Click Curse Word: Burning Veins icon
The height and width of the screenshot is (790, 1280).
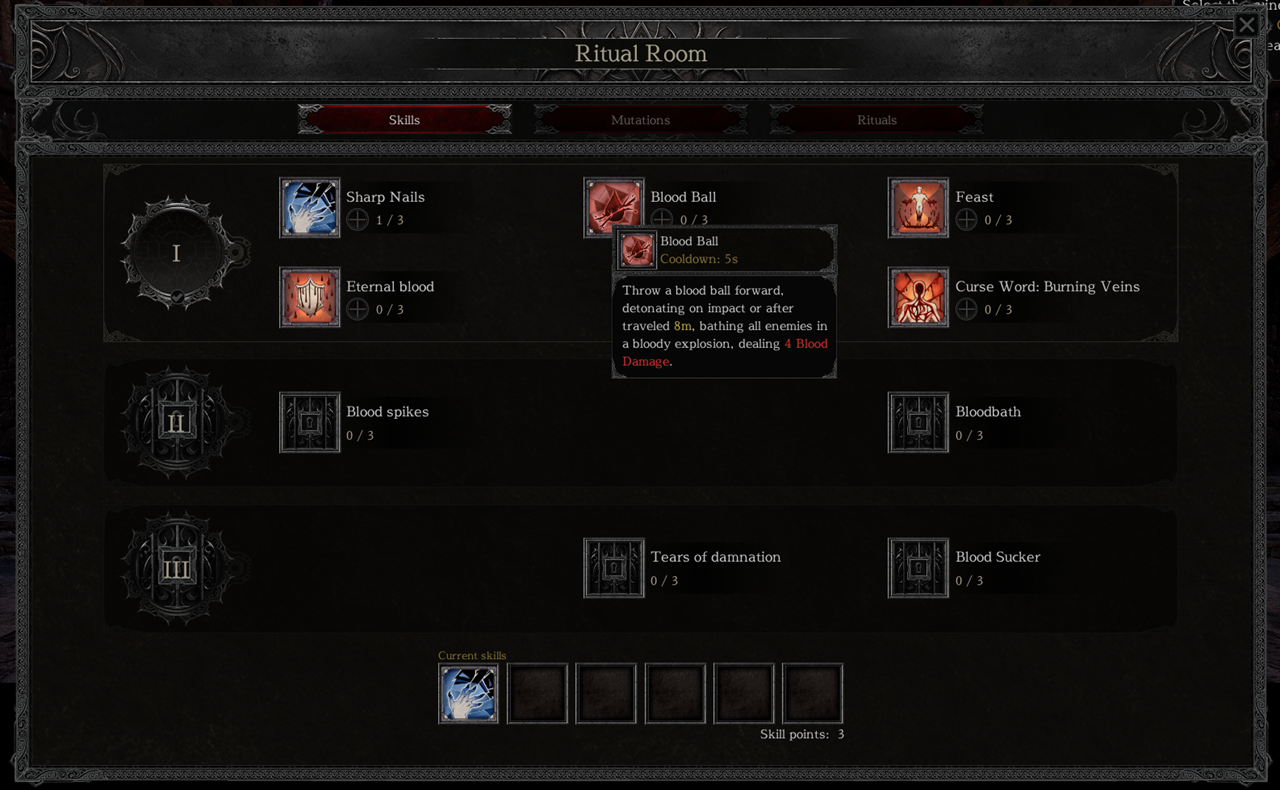tap(918, 297)
